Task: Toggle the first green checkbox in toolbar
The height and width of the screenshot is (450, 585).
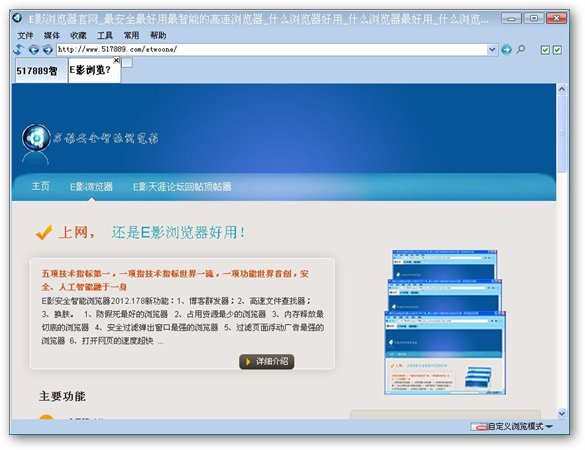Action: [x=545, y=50]
